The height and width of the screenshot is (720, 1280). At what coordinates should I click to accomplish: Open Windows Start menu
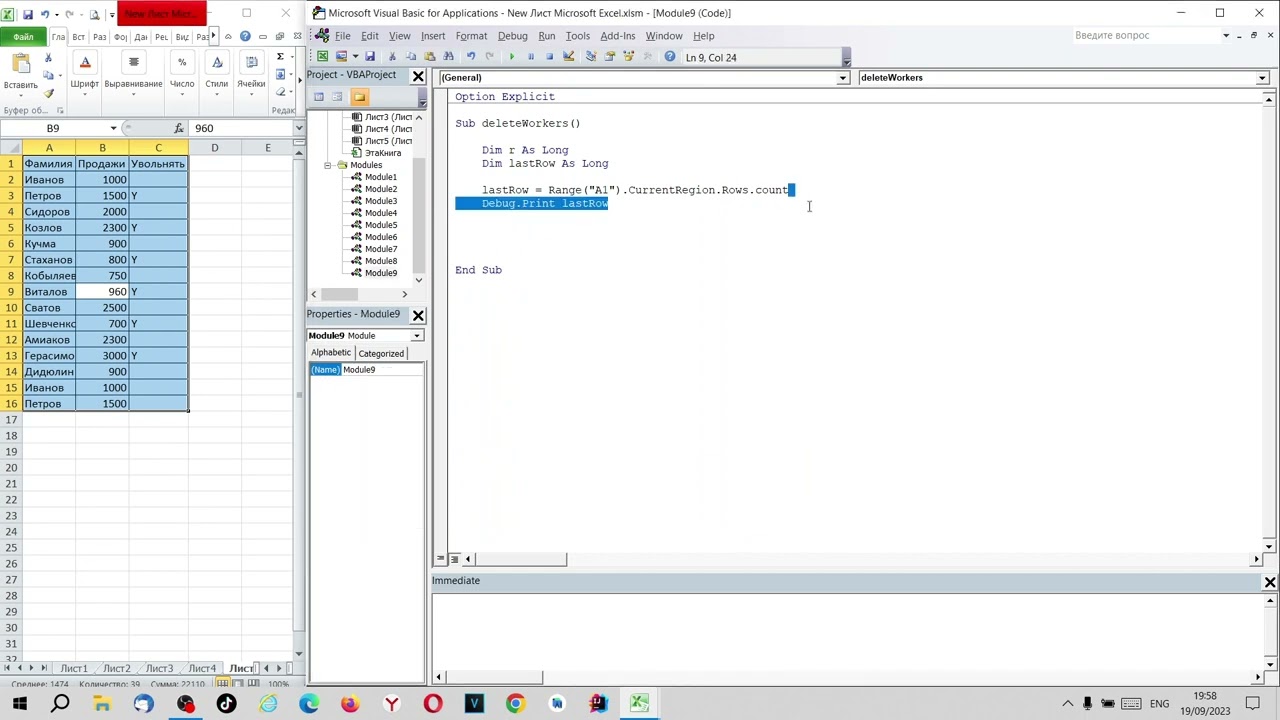pyautogui.click(x=20, y=703)
